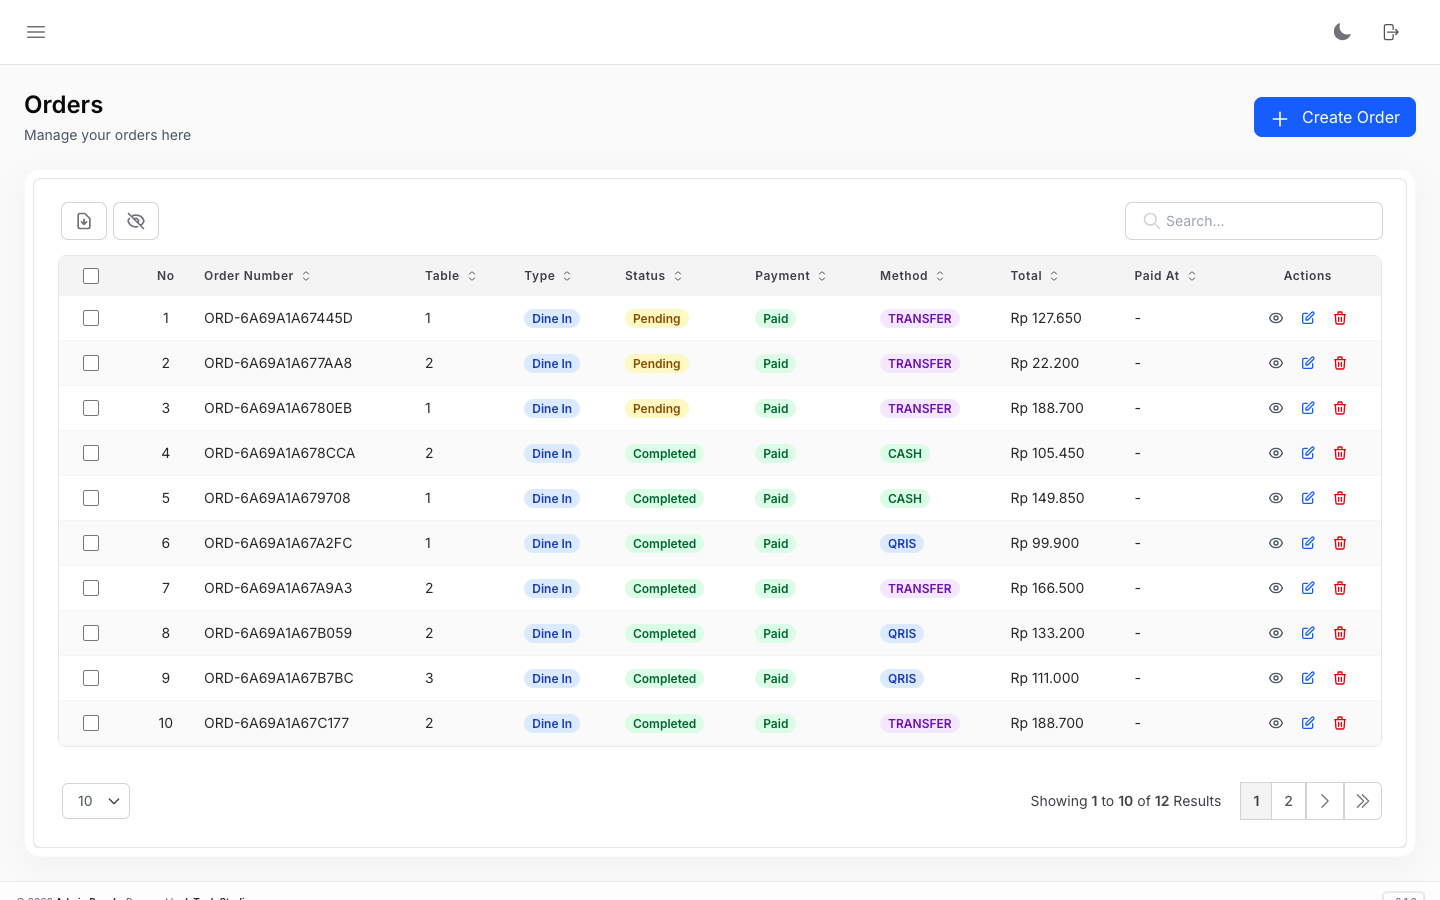Click Pending status badge of order 2
This screenshot has width=1440, height=900.
[x=657, y=363]
